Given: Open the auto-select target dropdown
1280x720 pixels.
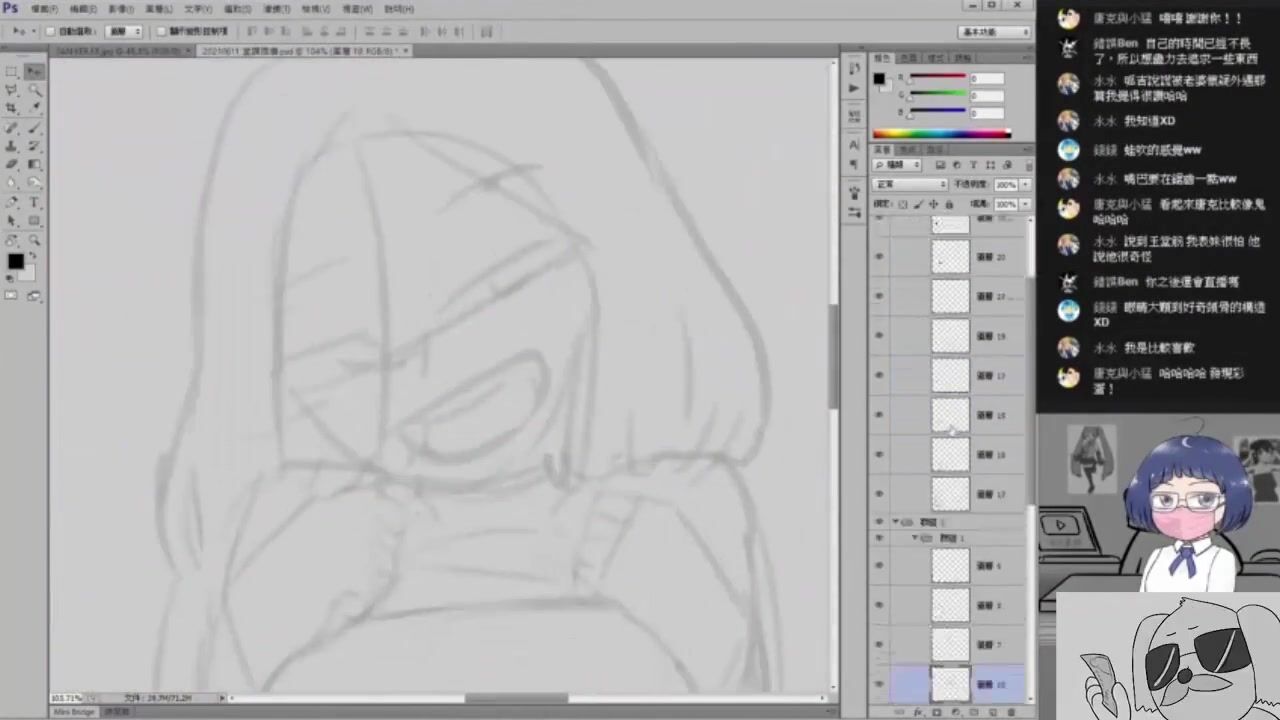Looking at the screenshot, I should (x=124, y=32).
